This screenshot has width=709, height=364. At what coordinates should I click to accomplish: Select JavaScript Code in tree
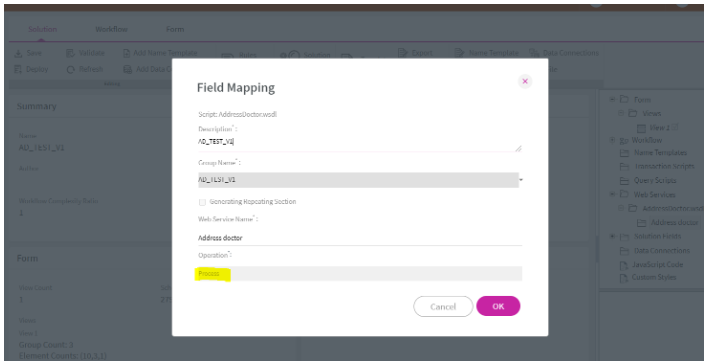[657, 265]
